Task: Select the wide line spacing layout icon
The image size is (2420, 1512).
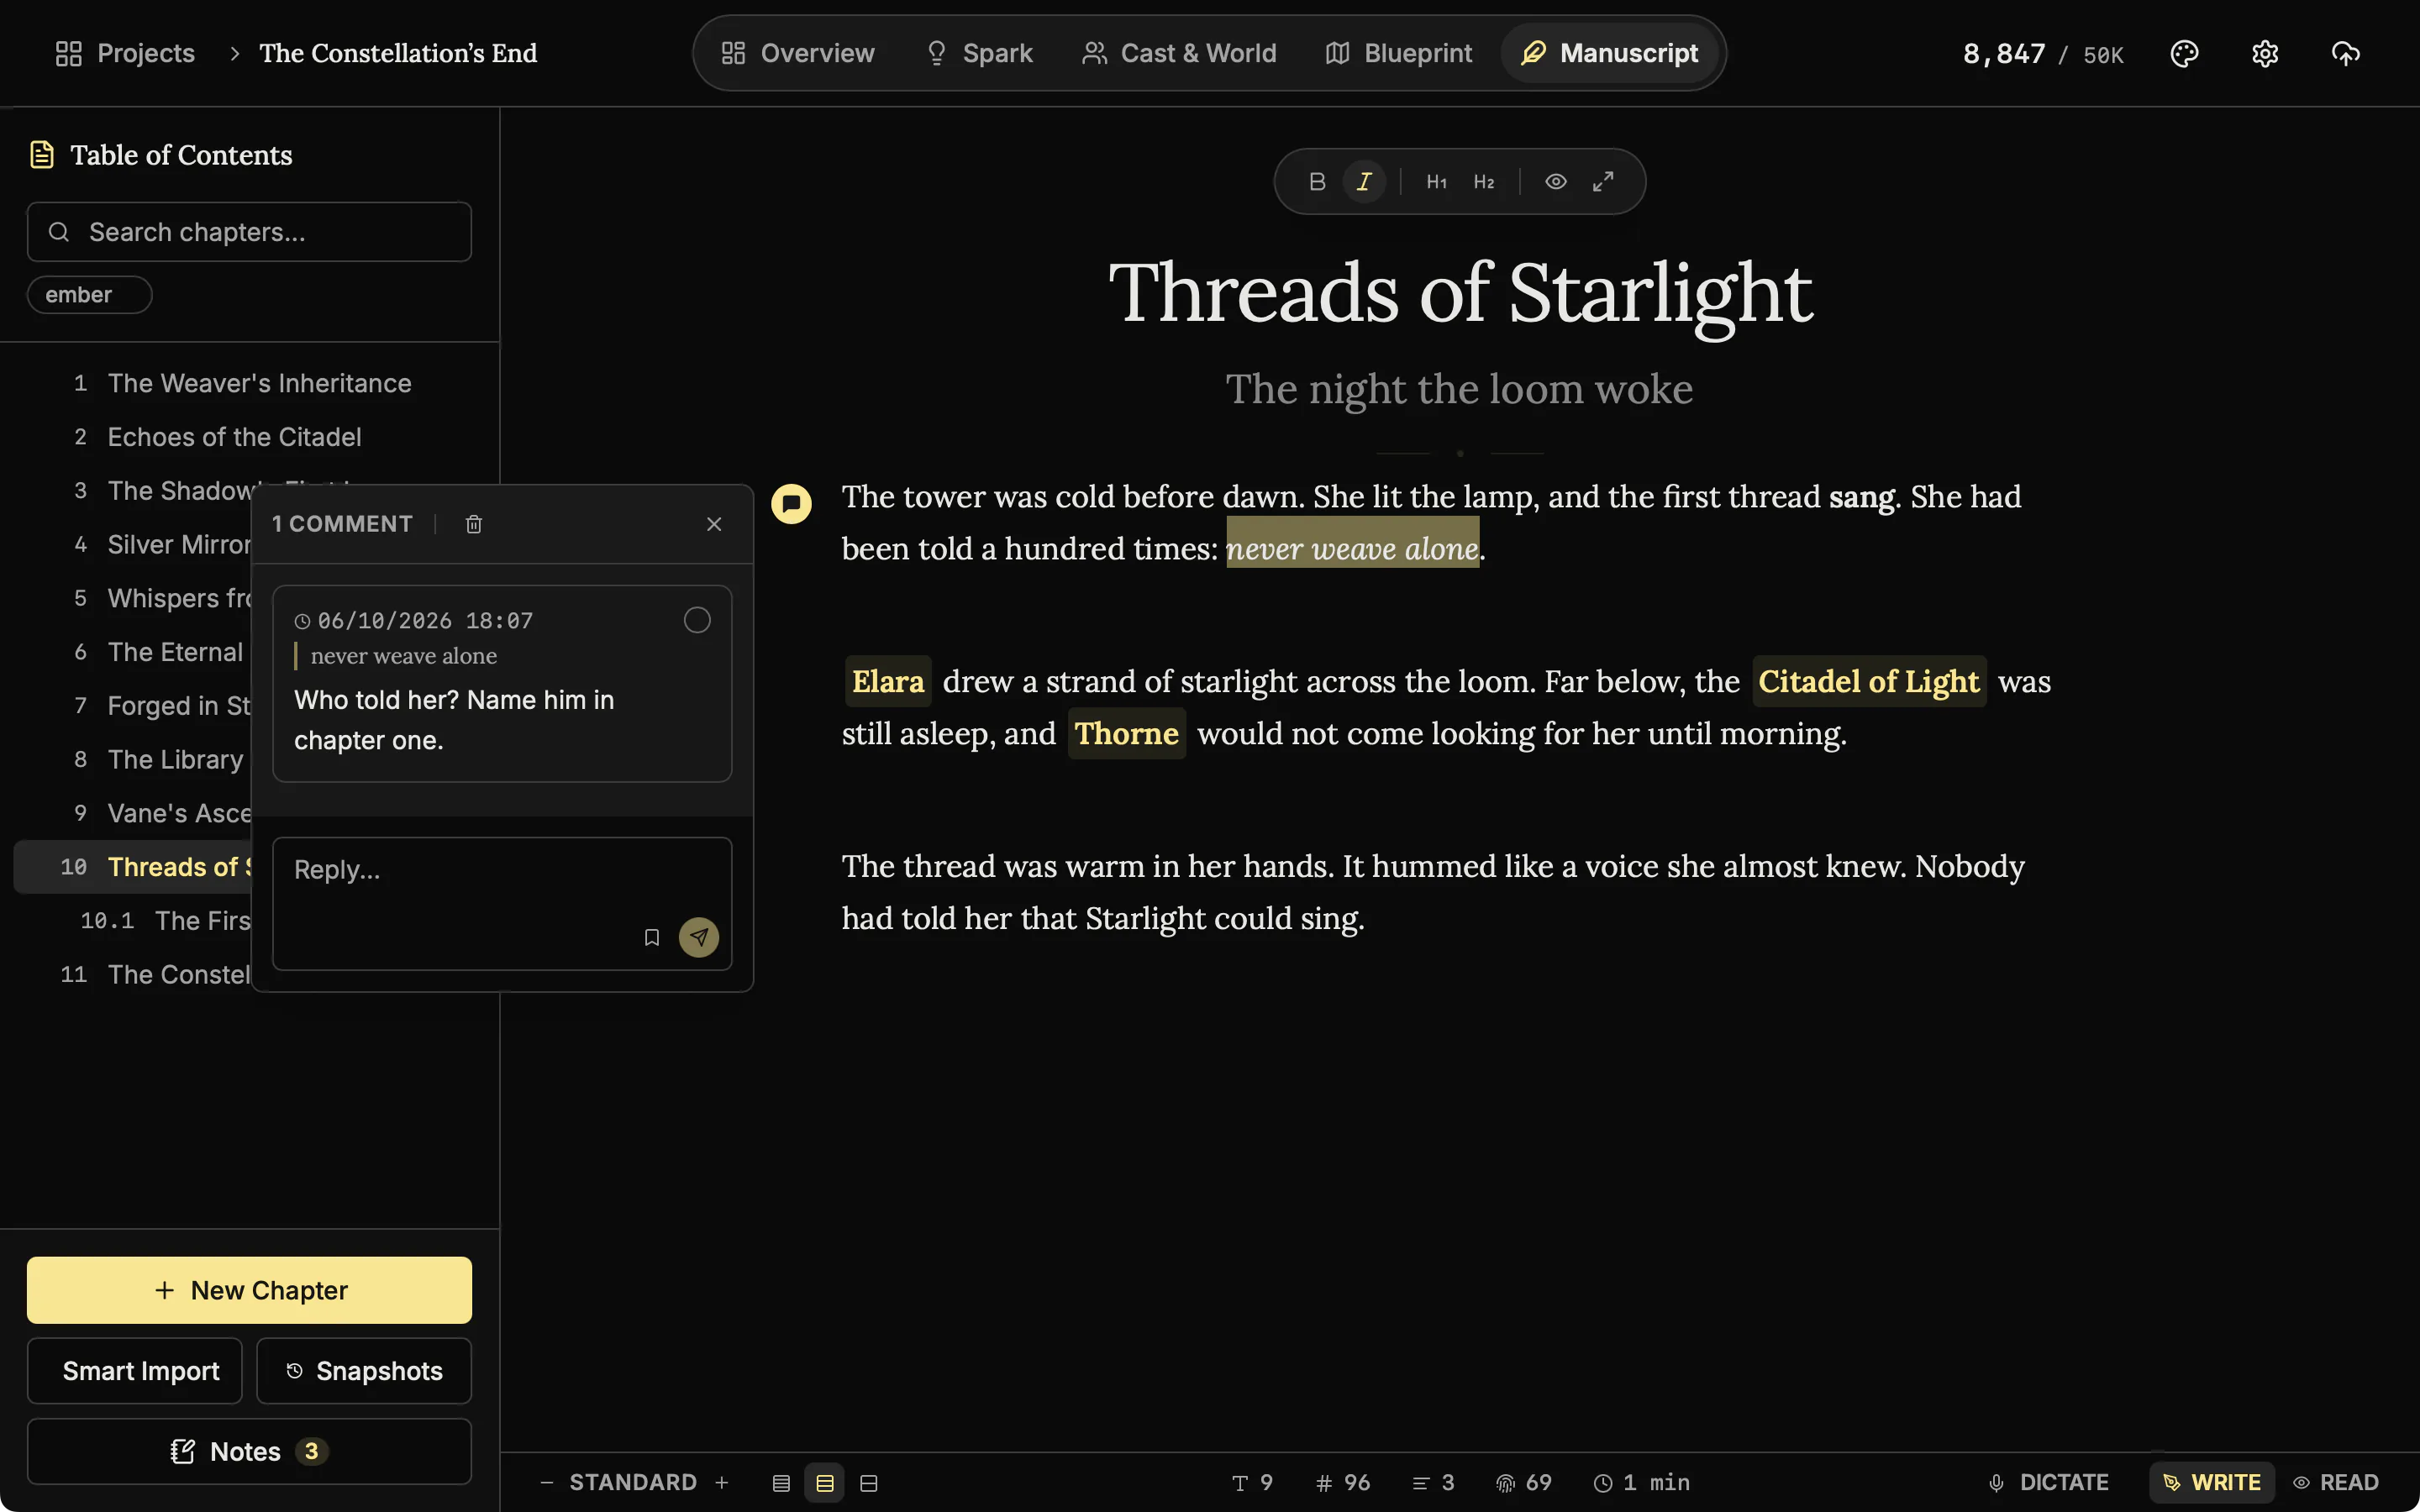Action: tap(869, 1483)
